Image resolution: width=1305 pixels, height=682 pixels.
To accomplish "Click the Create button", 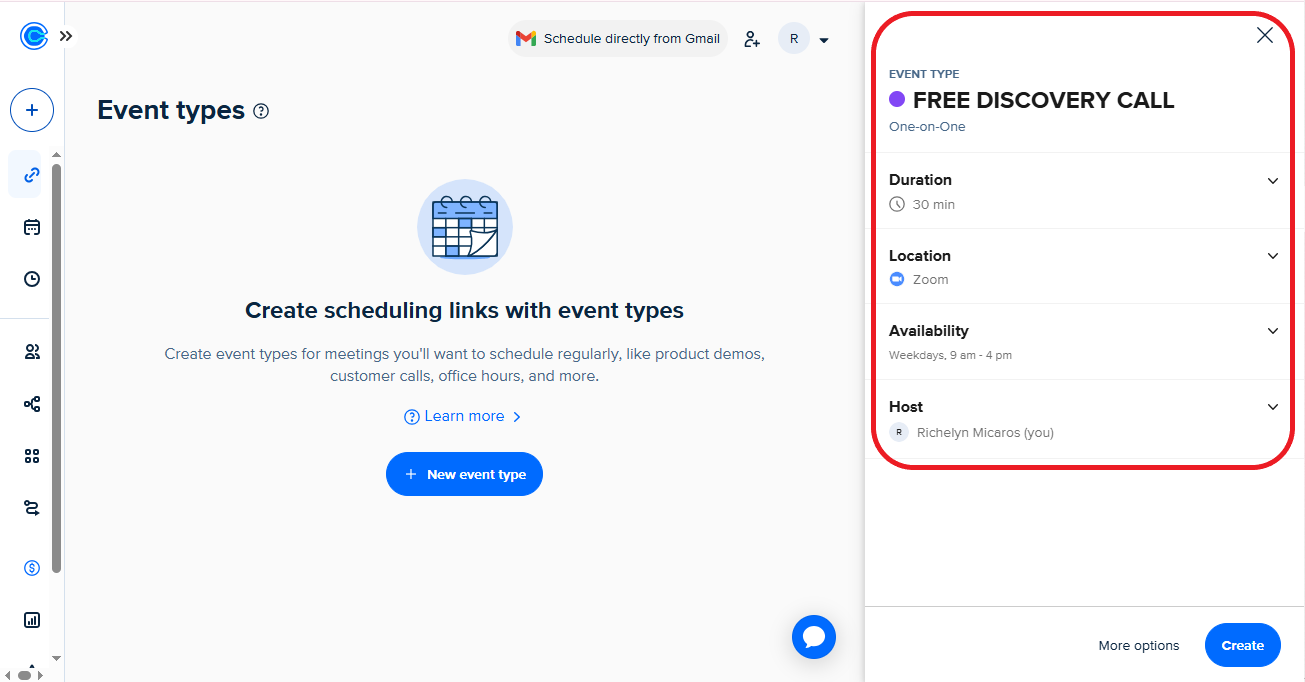I will point(1242,645).
